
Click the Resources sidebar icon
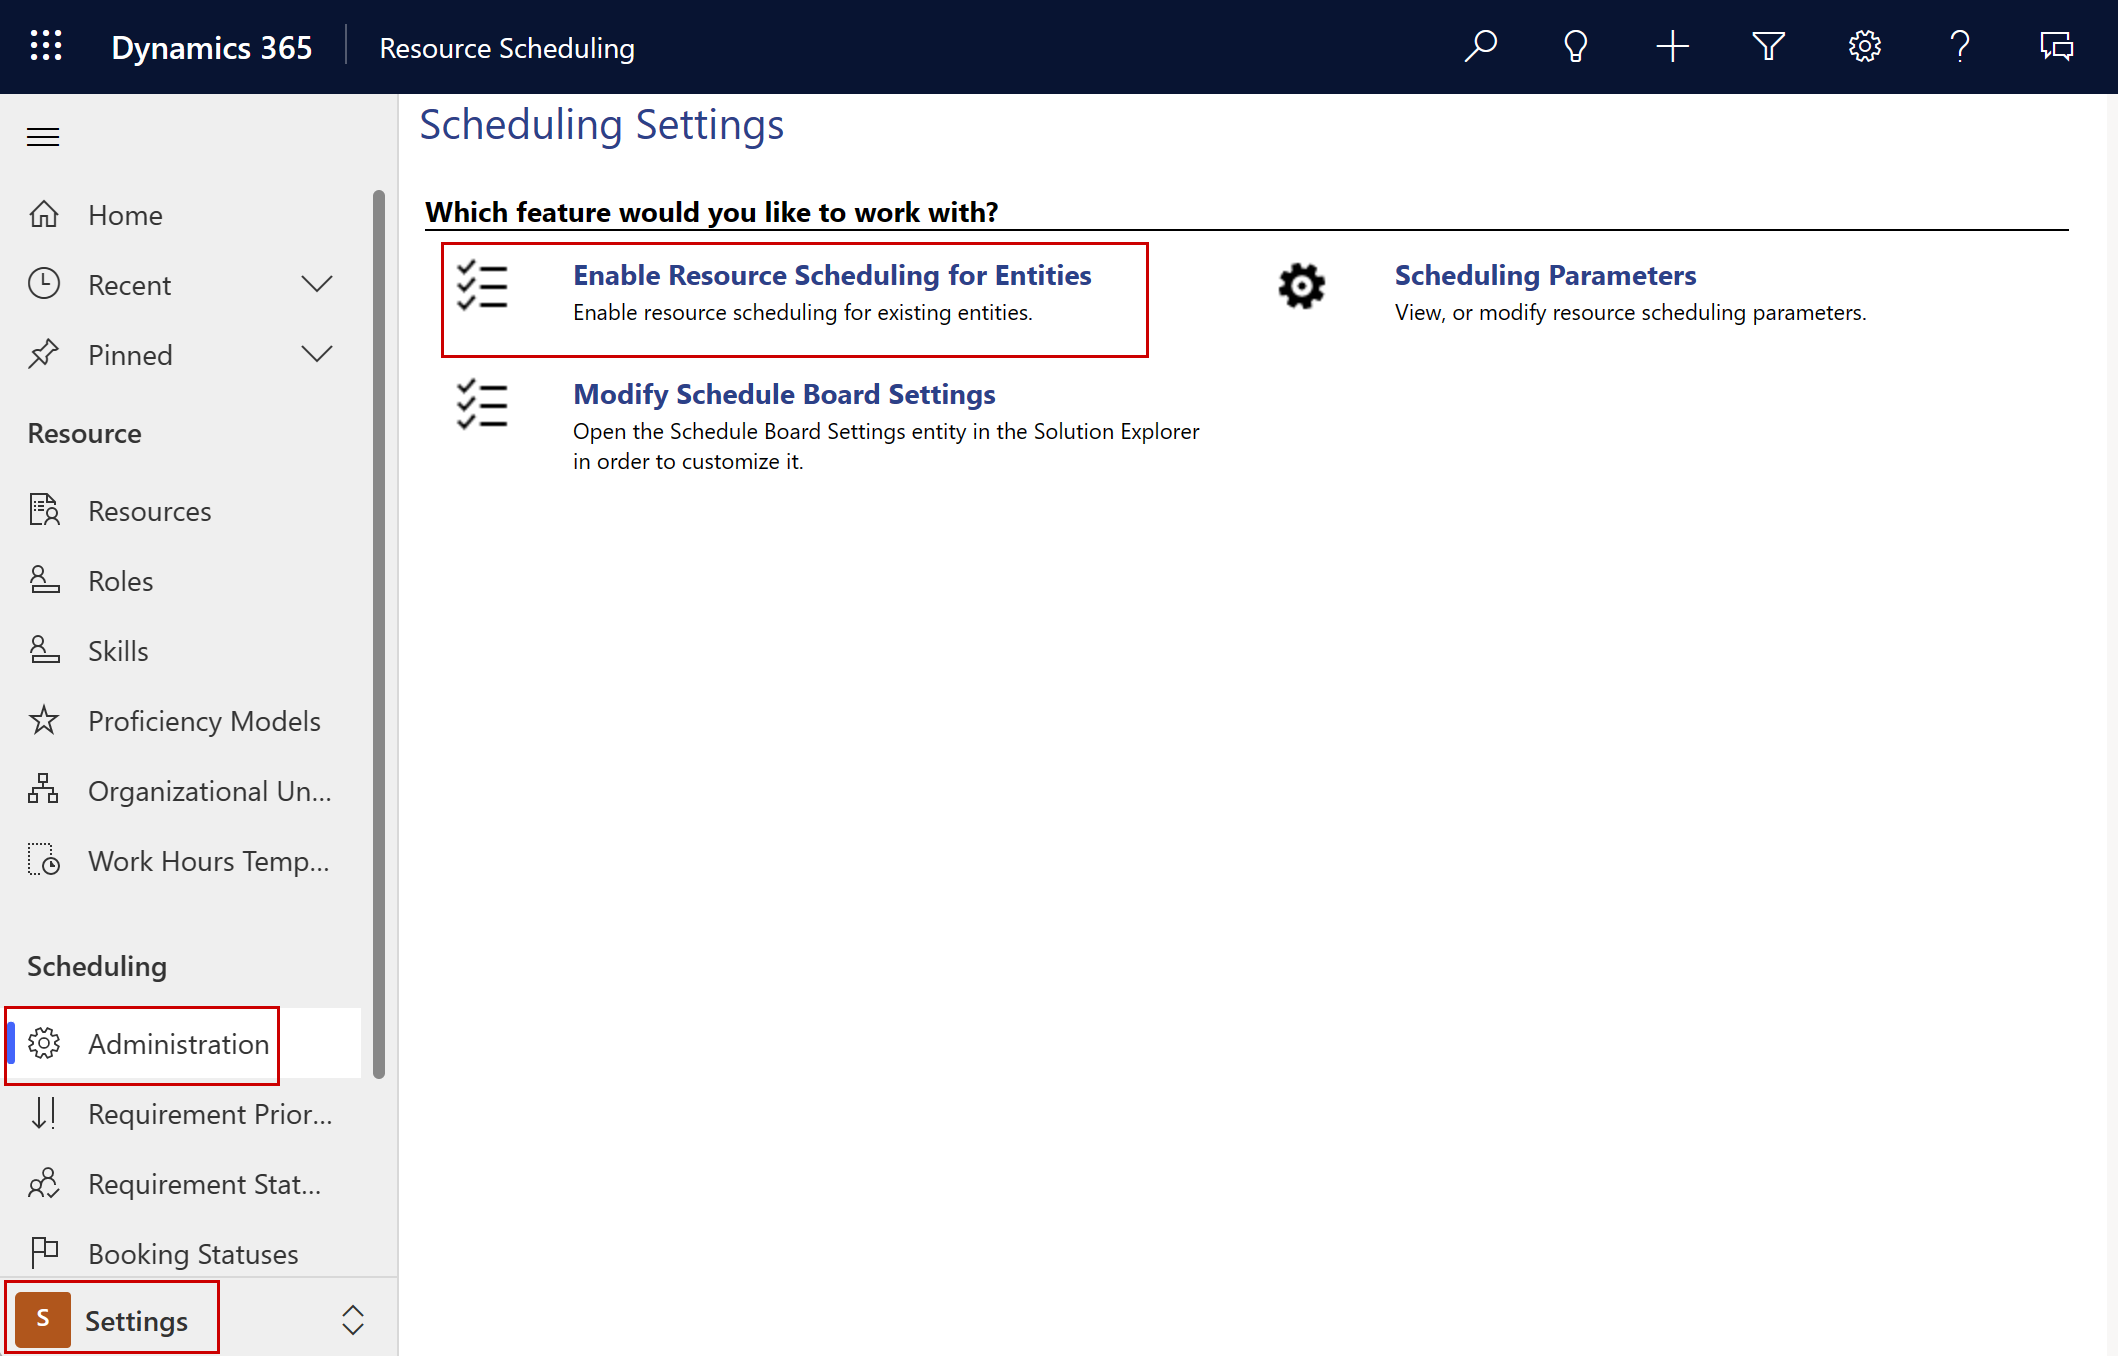[x=45, y=510]
